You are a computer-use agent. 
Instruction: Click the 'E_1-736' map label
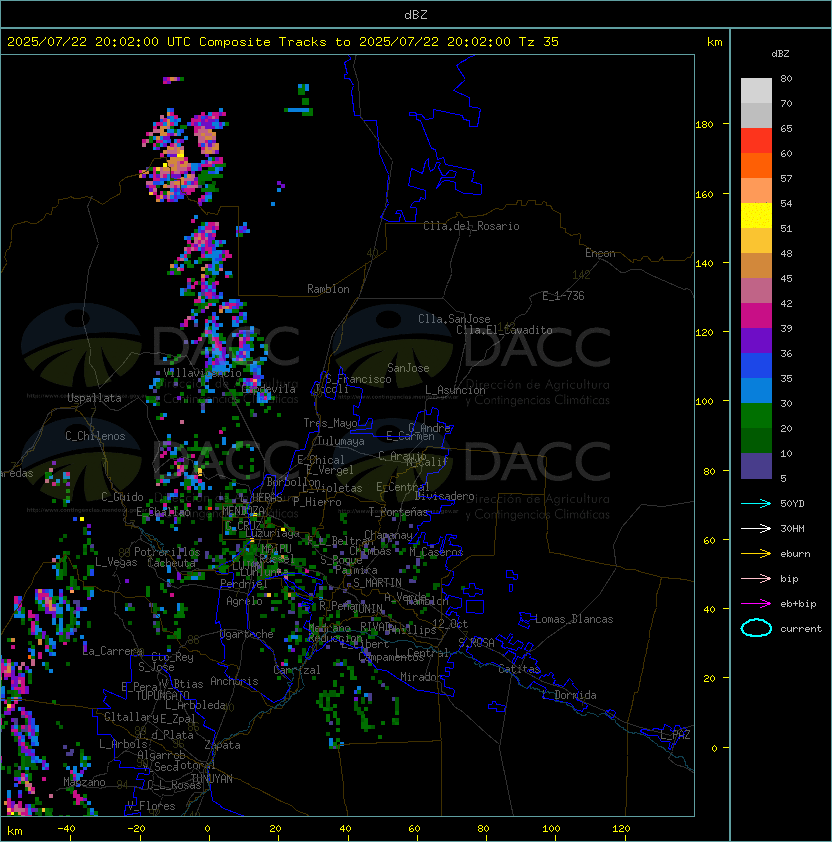point(563,296)
